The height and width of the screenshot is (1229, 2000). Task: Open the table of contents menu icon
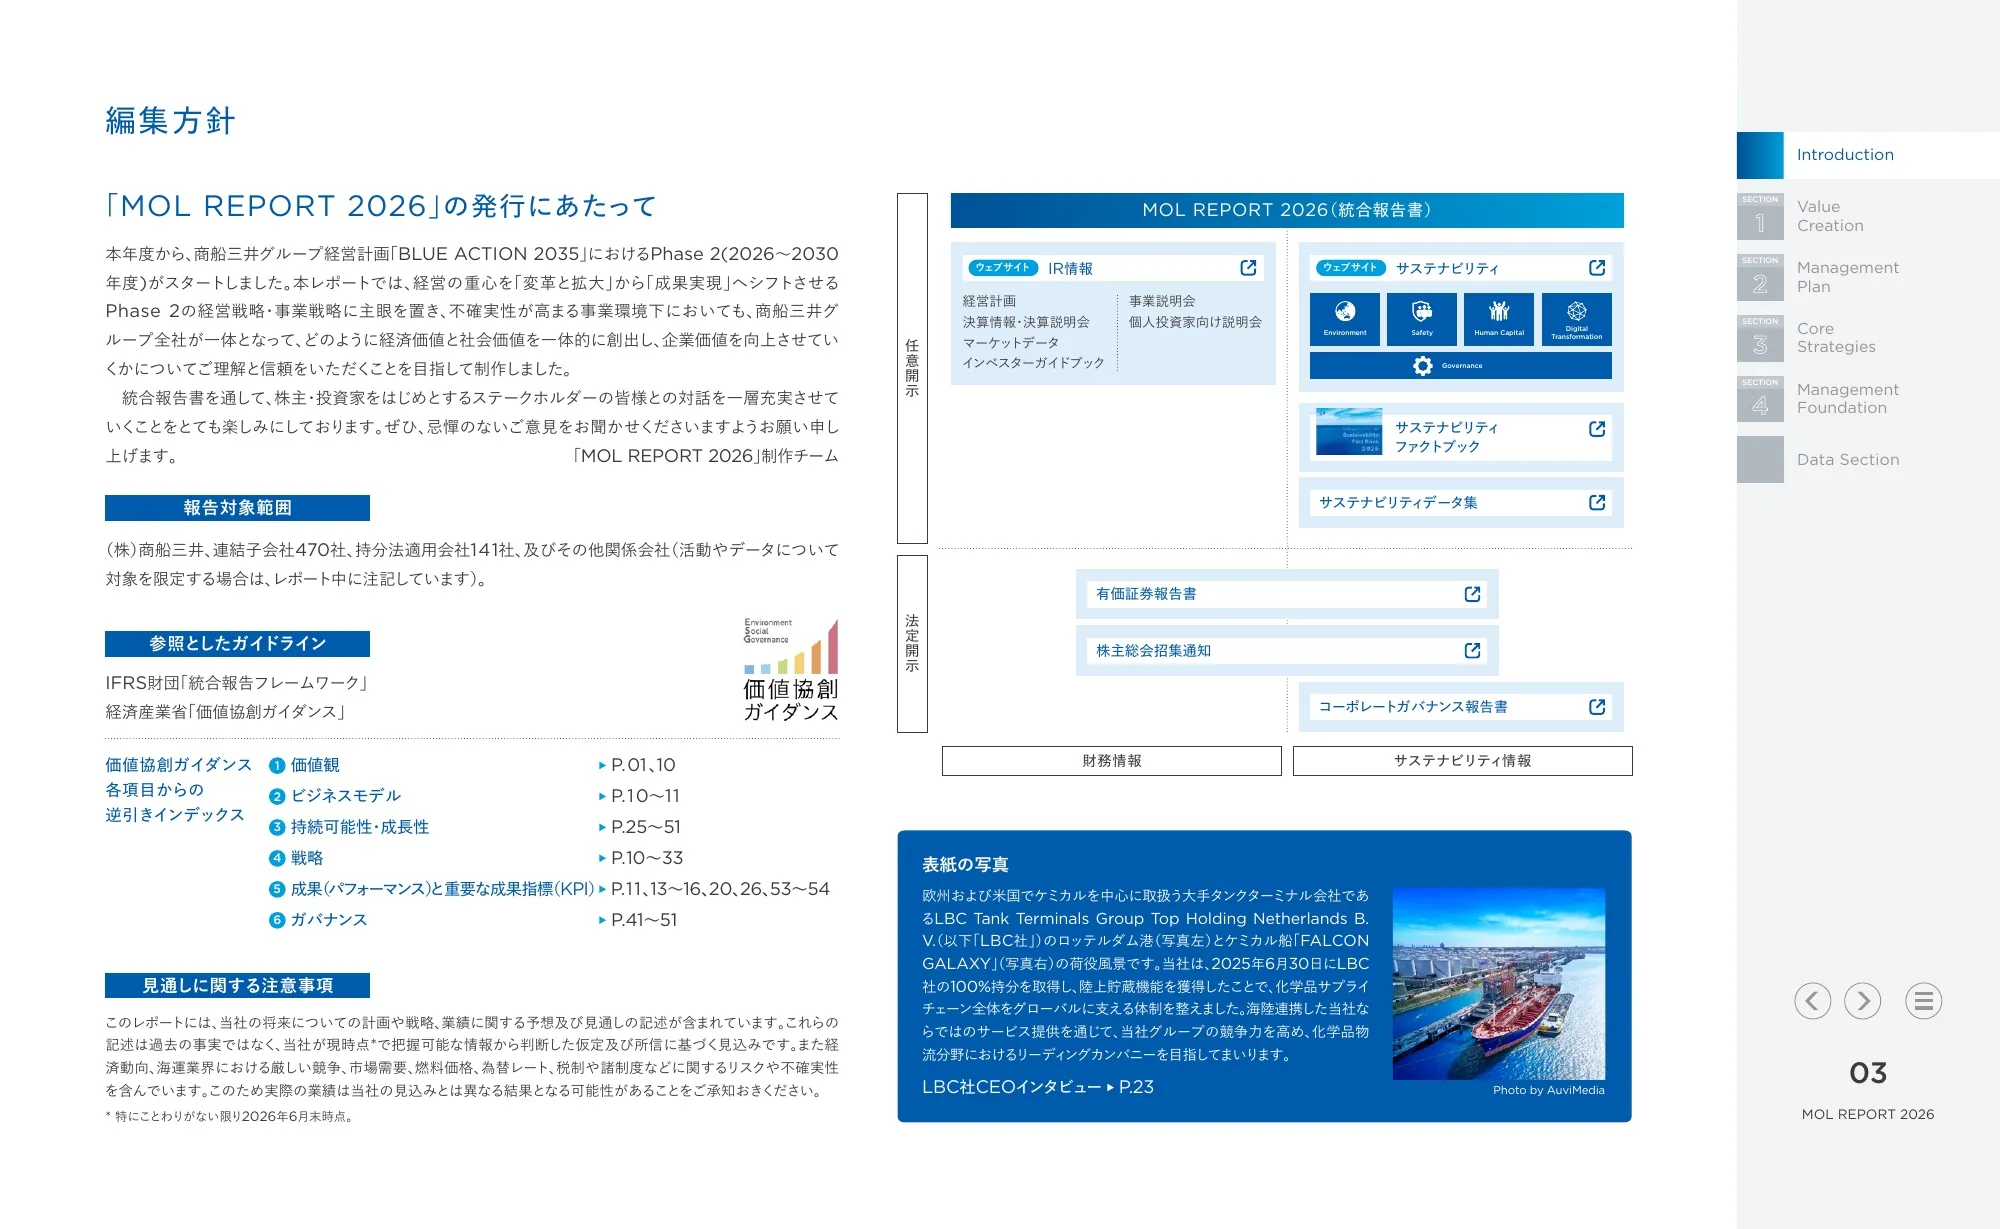1924,1001
